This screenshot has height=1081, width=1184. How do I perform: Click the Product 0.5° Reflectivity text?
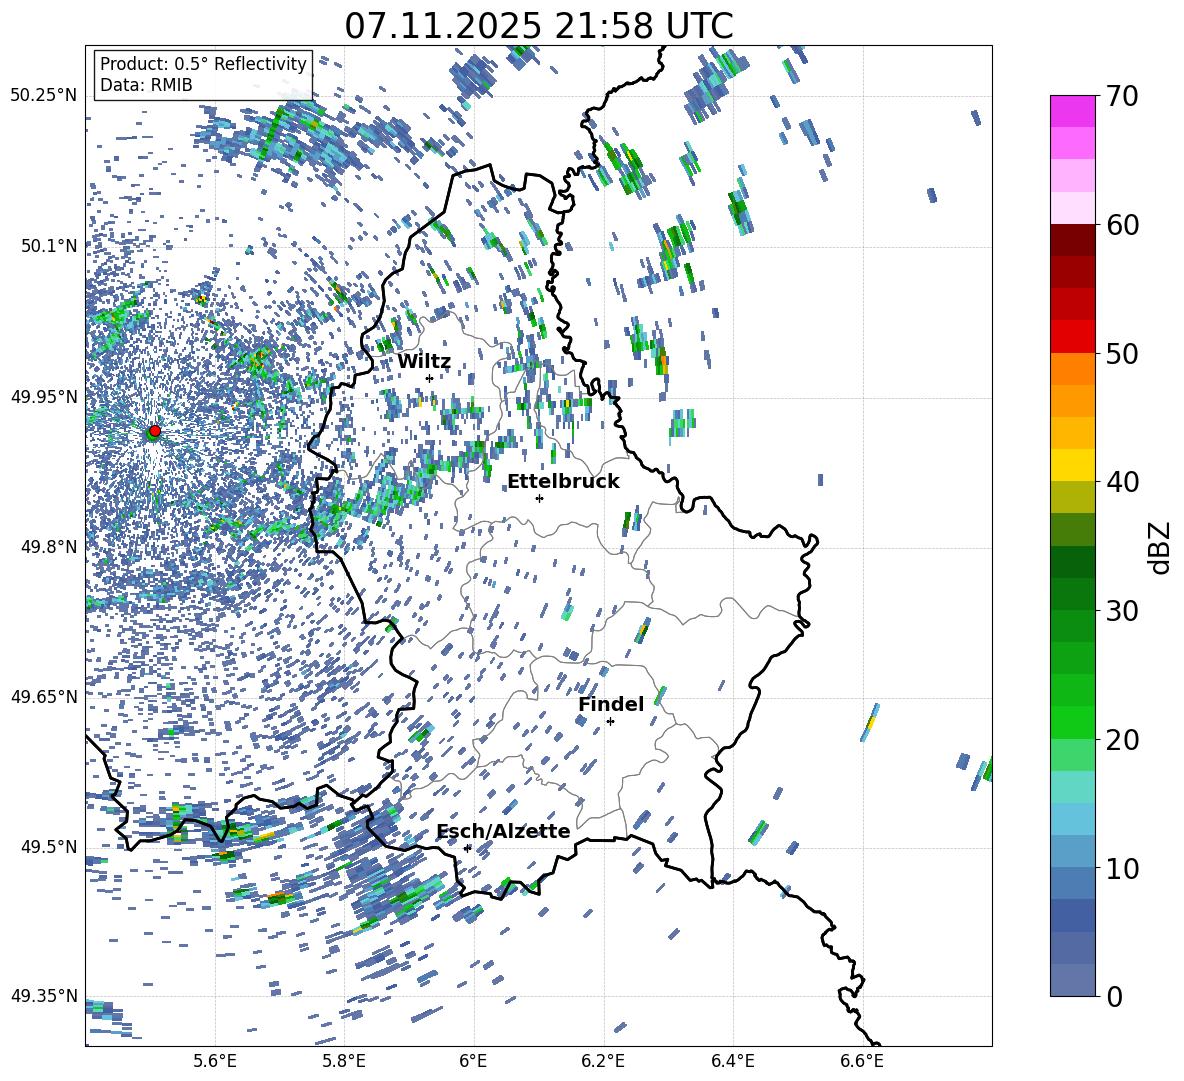203,64
